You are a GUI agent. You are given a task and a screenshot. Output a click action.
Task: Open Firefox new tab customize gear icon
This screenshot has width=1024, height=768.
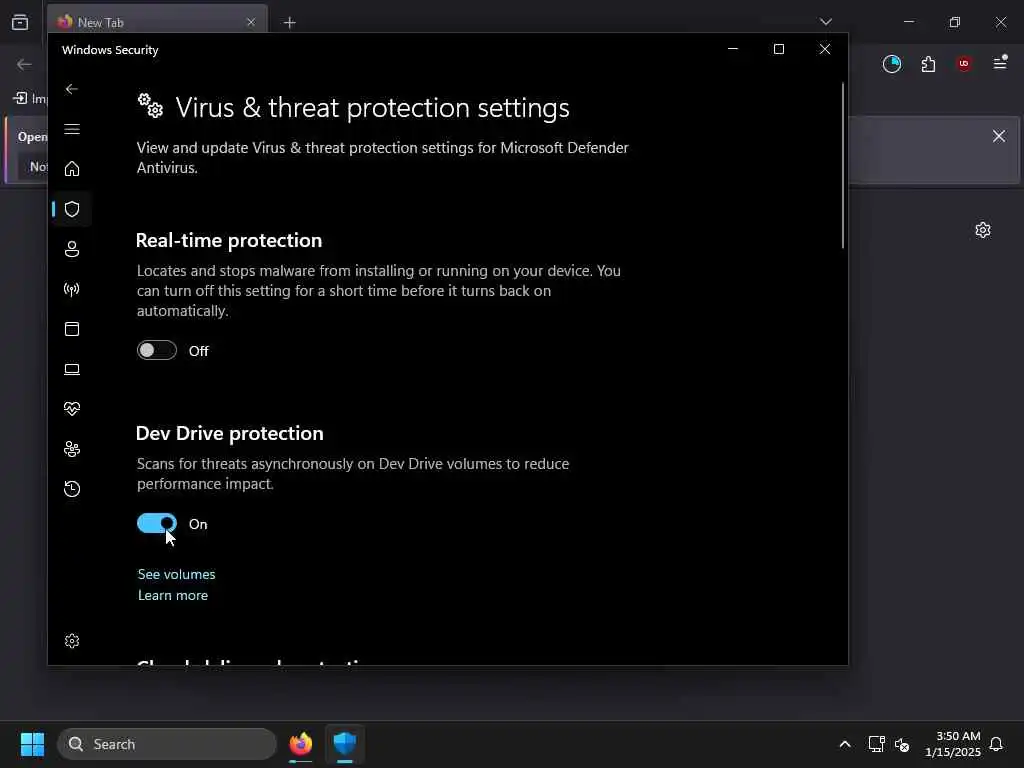[x=983, y=231]
